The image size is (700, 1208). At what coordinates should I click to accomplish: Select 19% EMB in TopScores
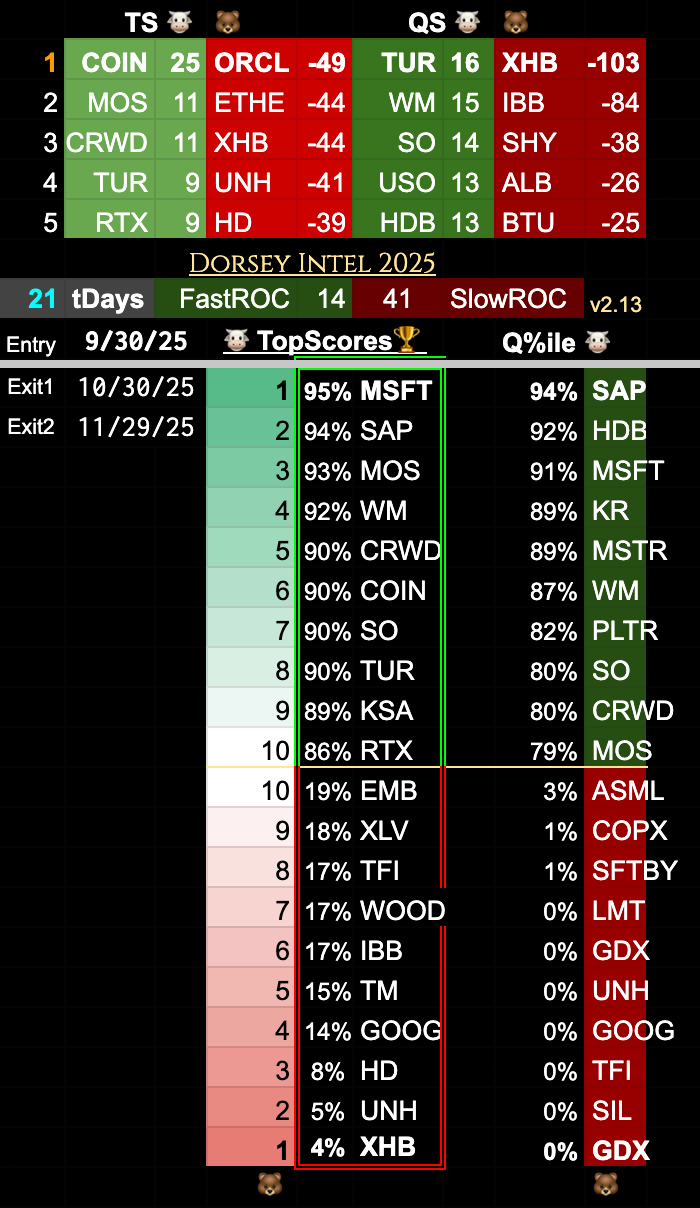pyautogui.click(x=361, y=791)
